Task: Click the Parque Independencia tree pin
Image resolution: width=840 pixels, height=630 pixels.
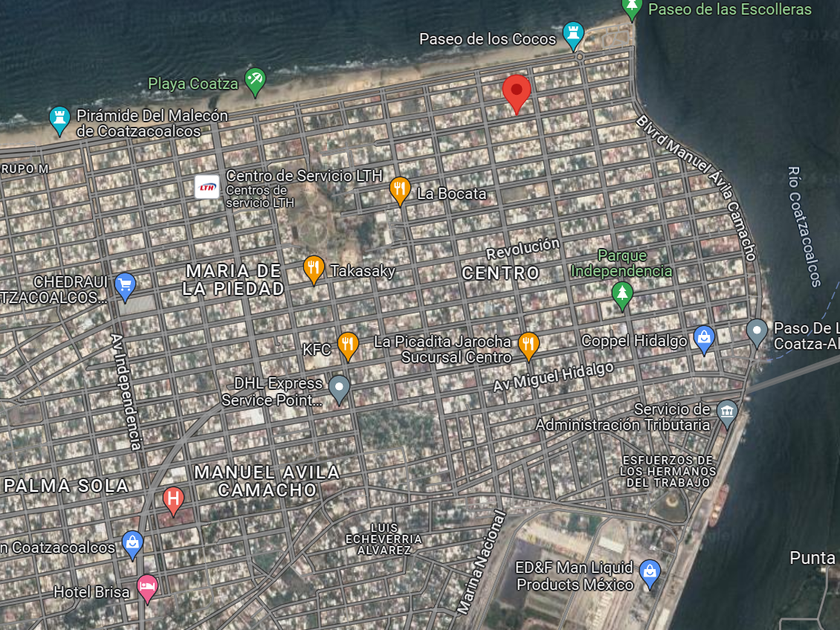Action: click(x=622, y=295)
